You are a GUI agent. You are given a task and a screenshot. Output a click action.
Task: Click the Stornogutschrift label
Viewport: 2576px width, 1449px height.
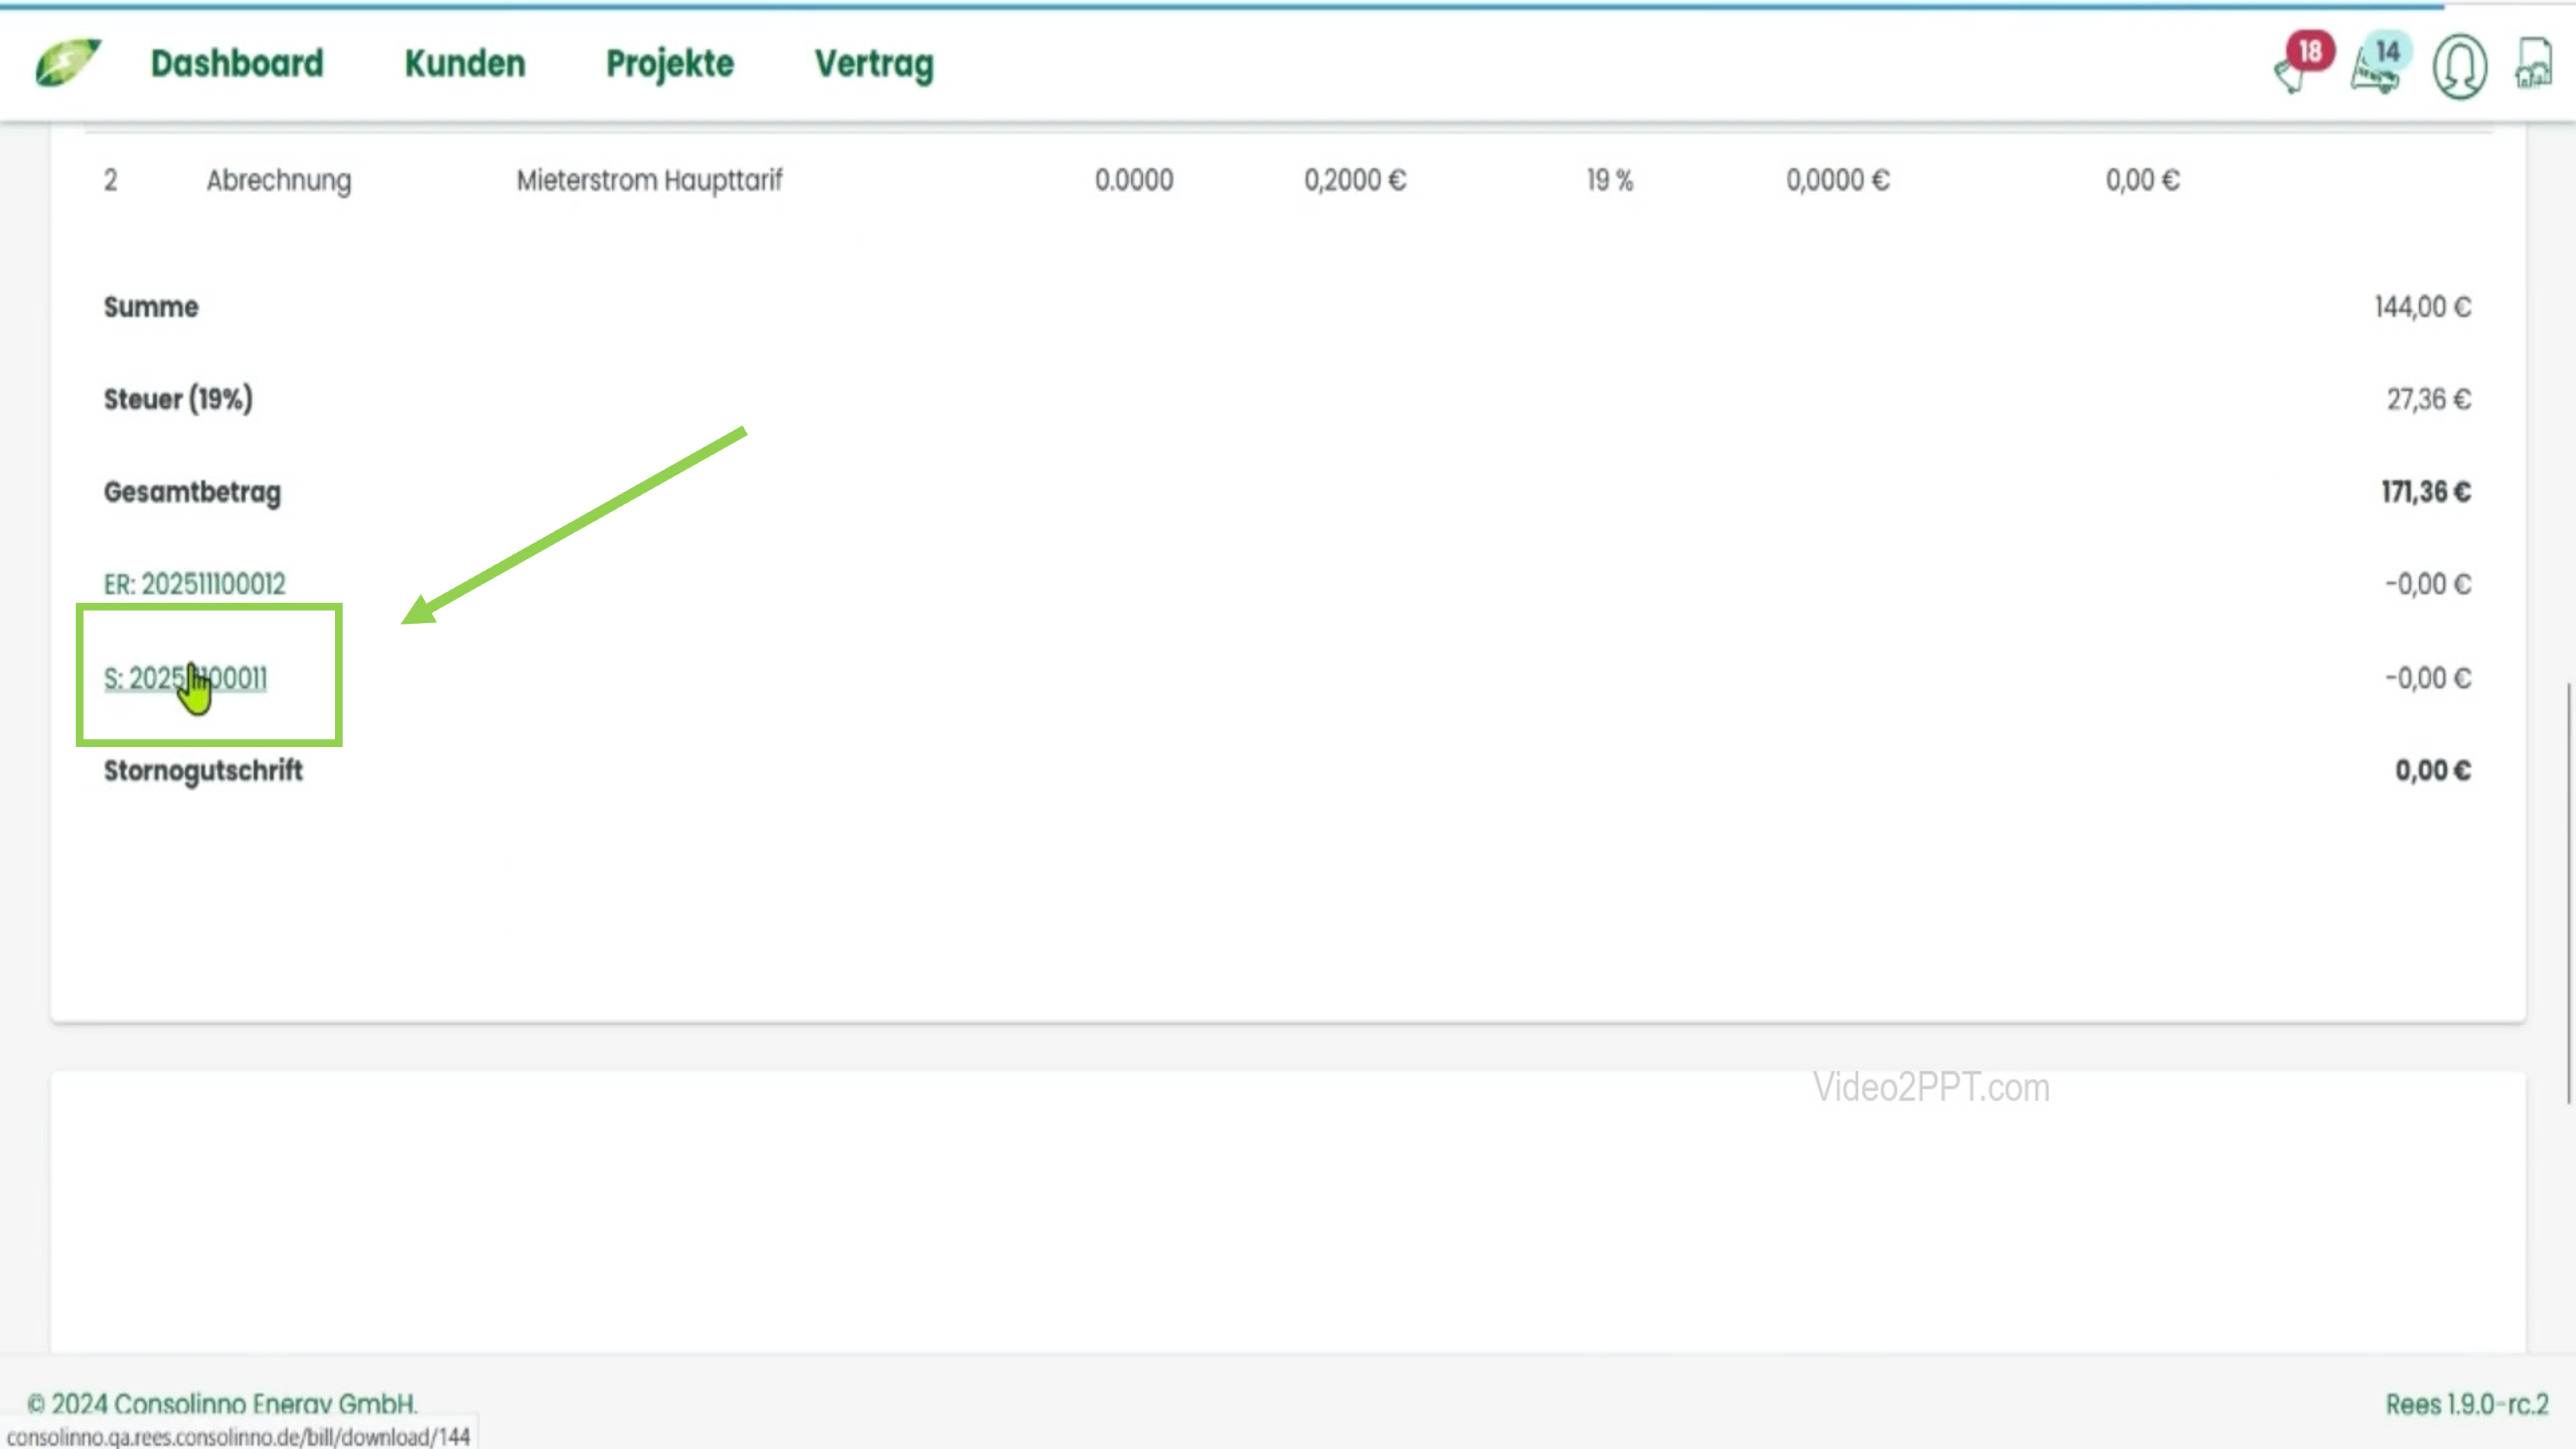click(203, 770)
